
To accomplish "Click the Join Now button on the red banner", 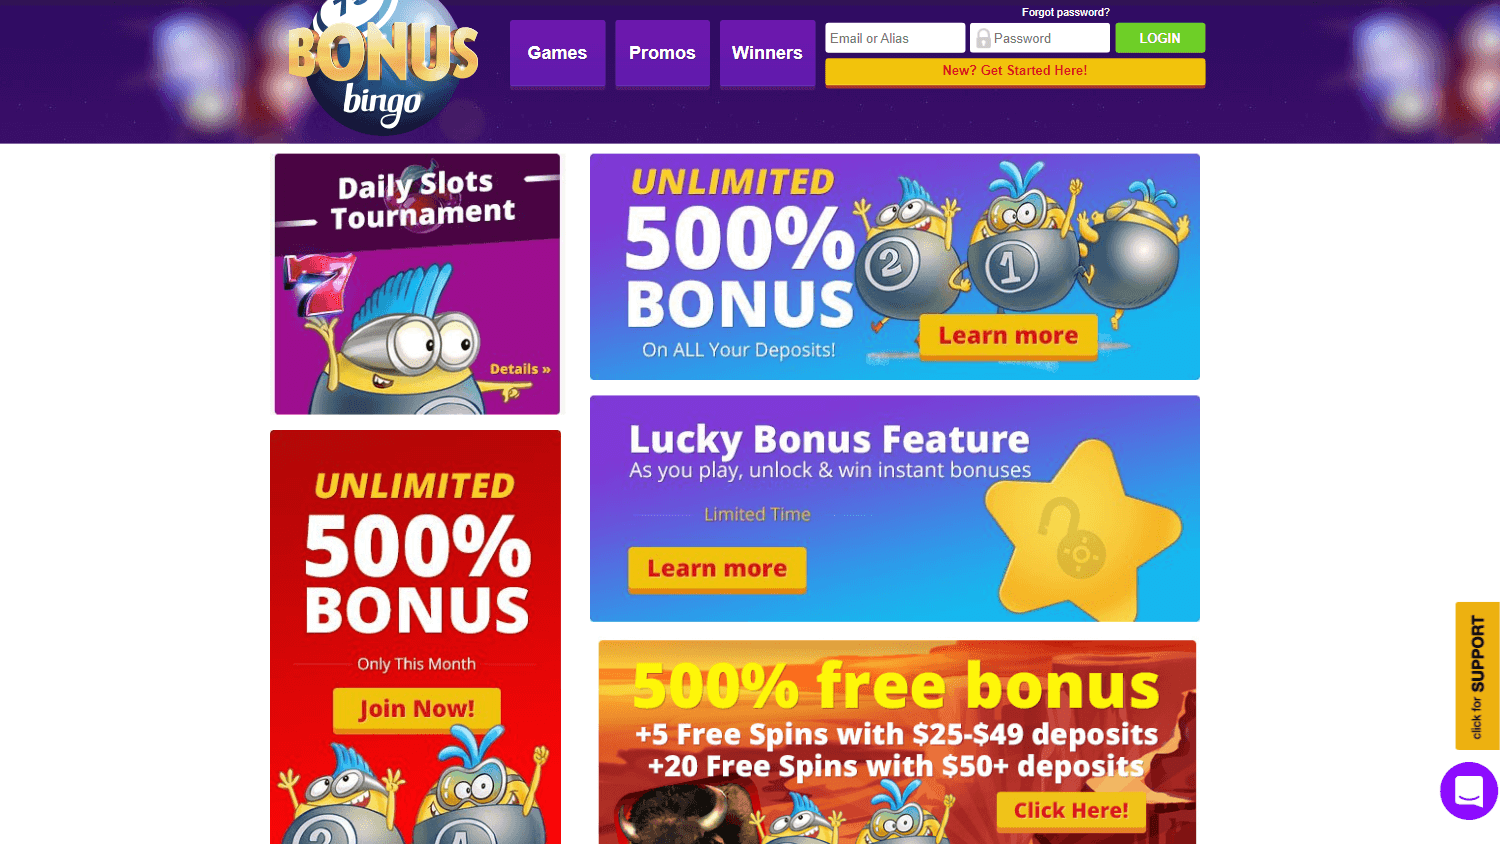I will 417,709.
